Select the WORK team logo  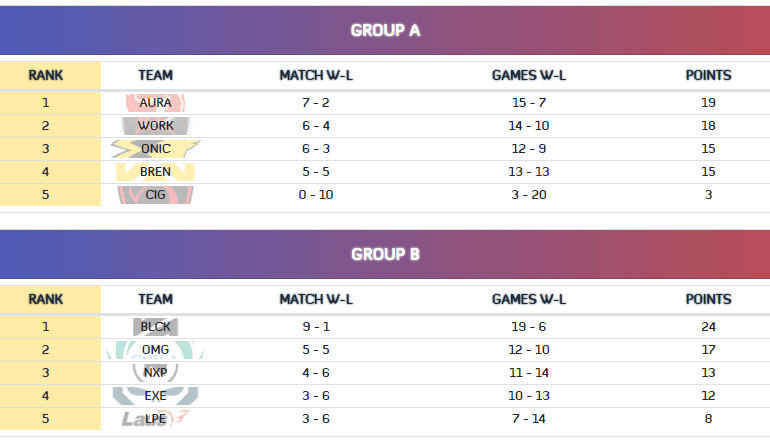click(155, 126)
